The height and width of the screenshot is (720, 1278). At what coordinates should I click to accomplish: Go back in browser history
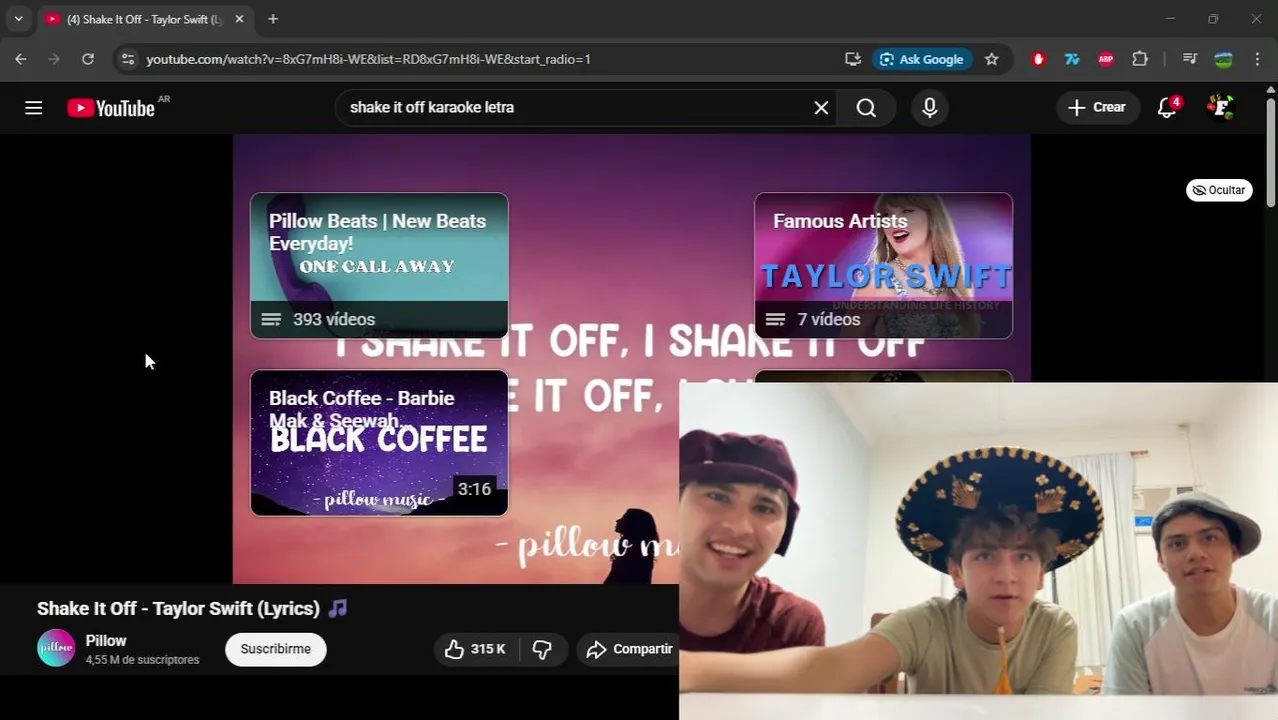(x=21, y=59)
